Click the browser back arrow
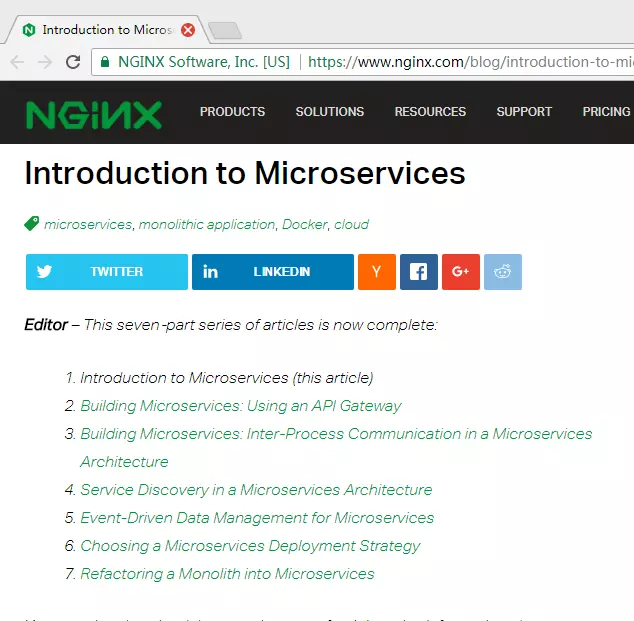634x621 pixels. (17, 62)
